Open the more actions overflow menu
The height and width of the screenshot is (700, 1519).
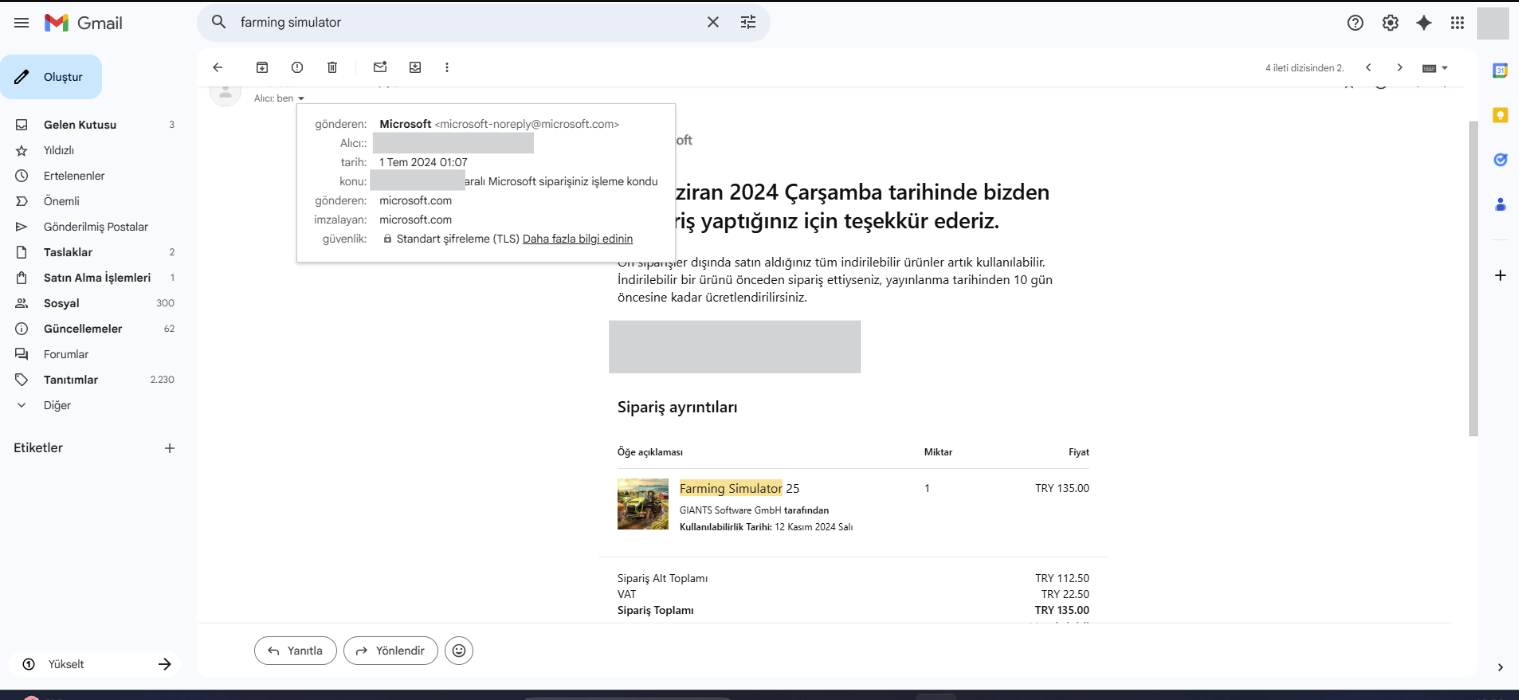coord(447,67)
